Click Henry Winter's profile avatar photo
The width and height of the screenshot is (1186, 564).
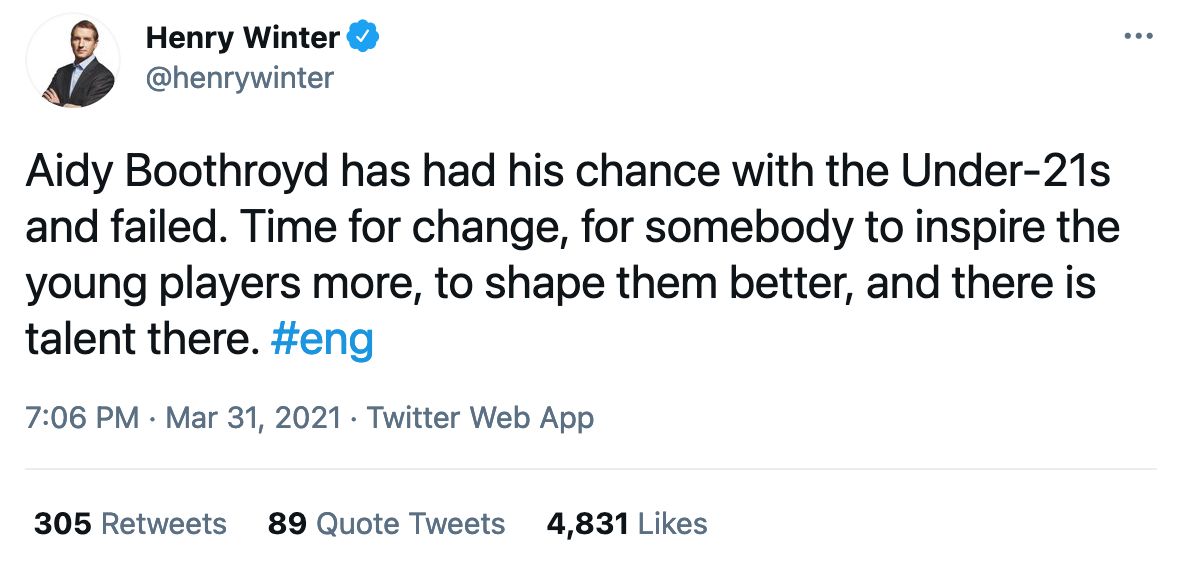click(x=72, y=62)
